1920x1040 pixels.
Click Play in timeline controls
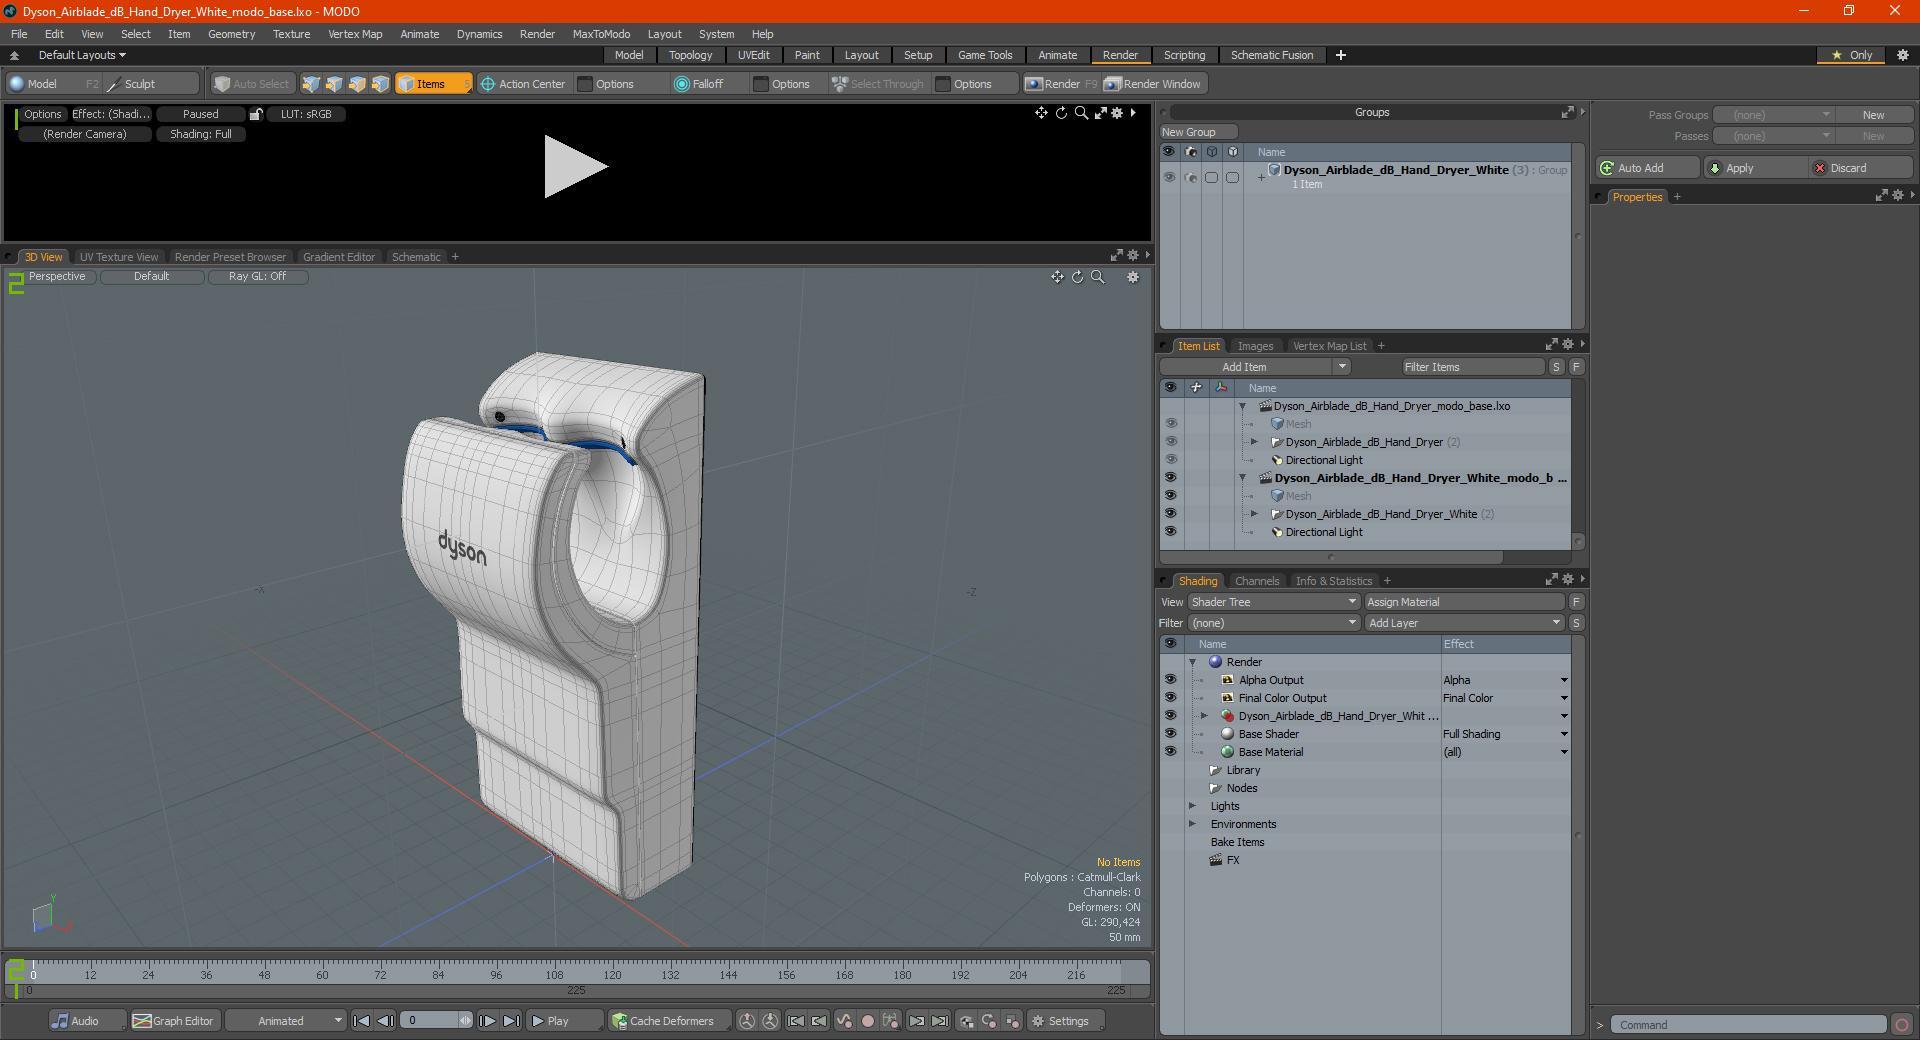click(x=563, y=1021)
